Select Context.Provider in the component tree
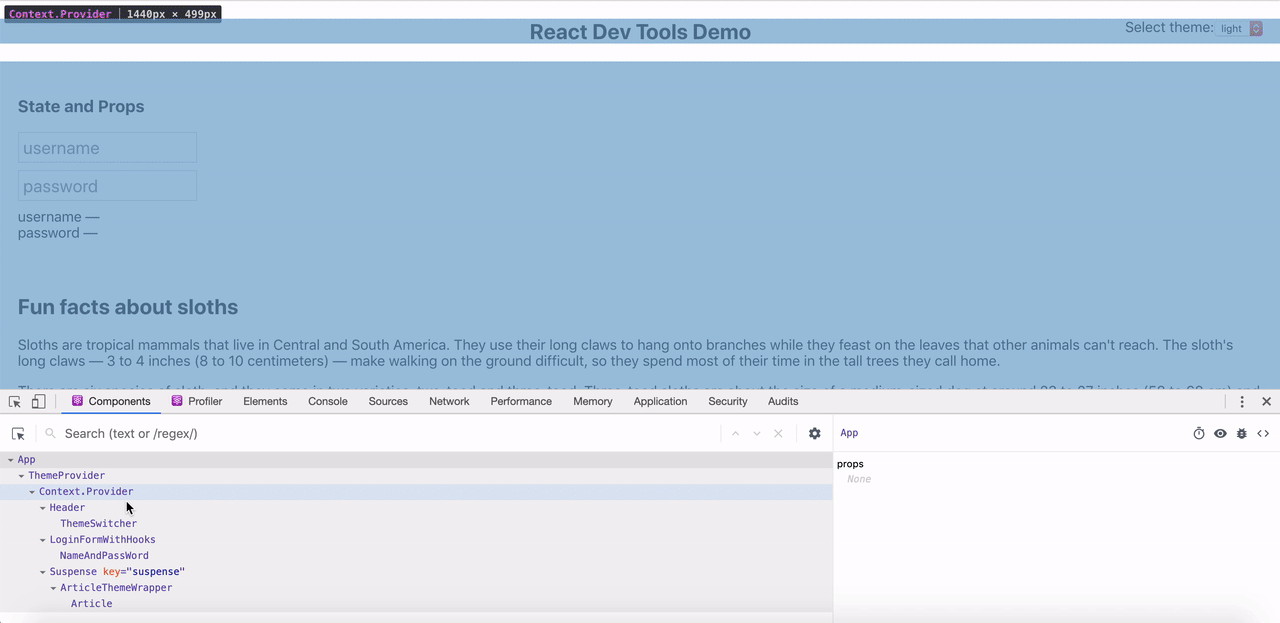The image size is (1280, 623). point(86,492)
